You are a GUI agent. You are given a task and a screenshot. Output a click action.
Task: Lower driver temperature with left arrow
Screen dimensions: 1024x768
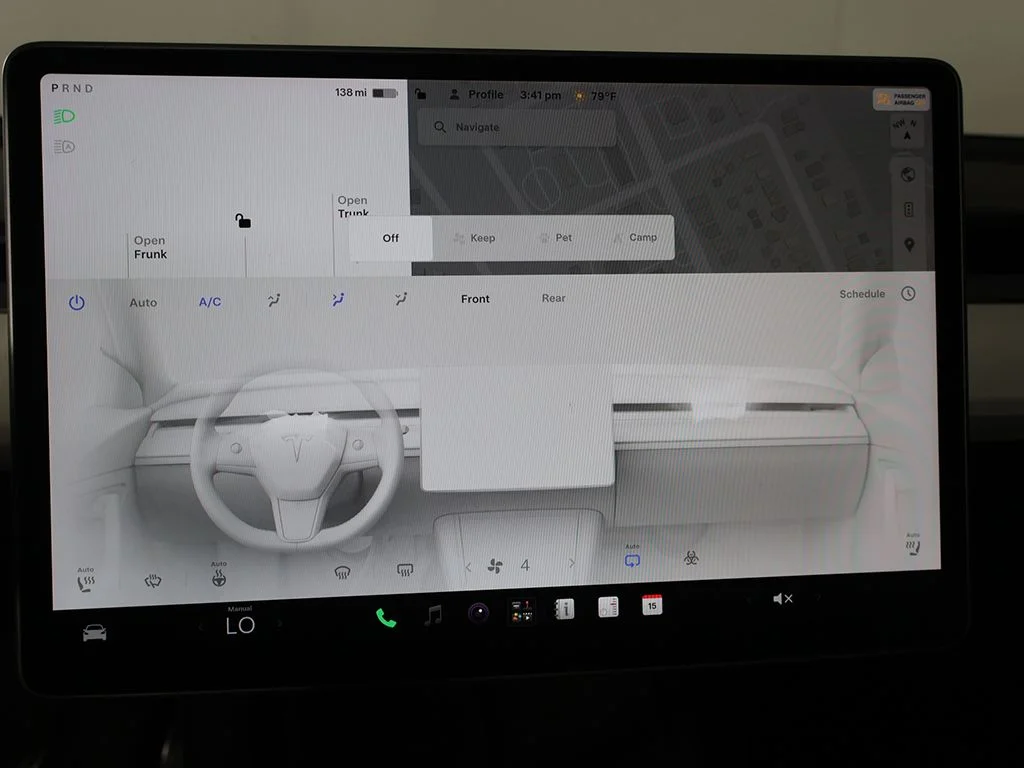point(200,626)
